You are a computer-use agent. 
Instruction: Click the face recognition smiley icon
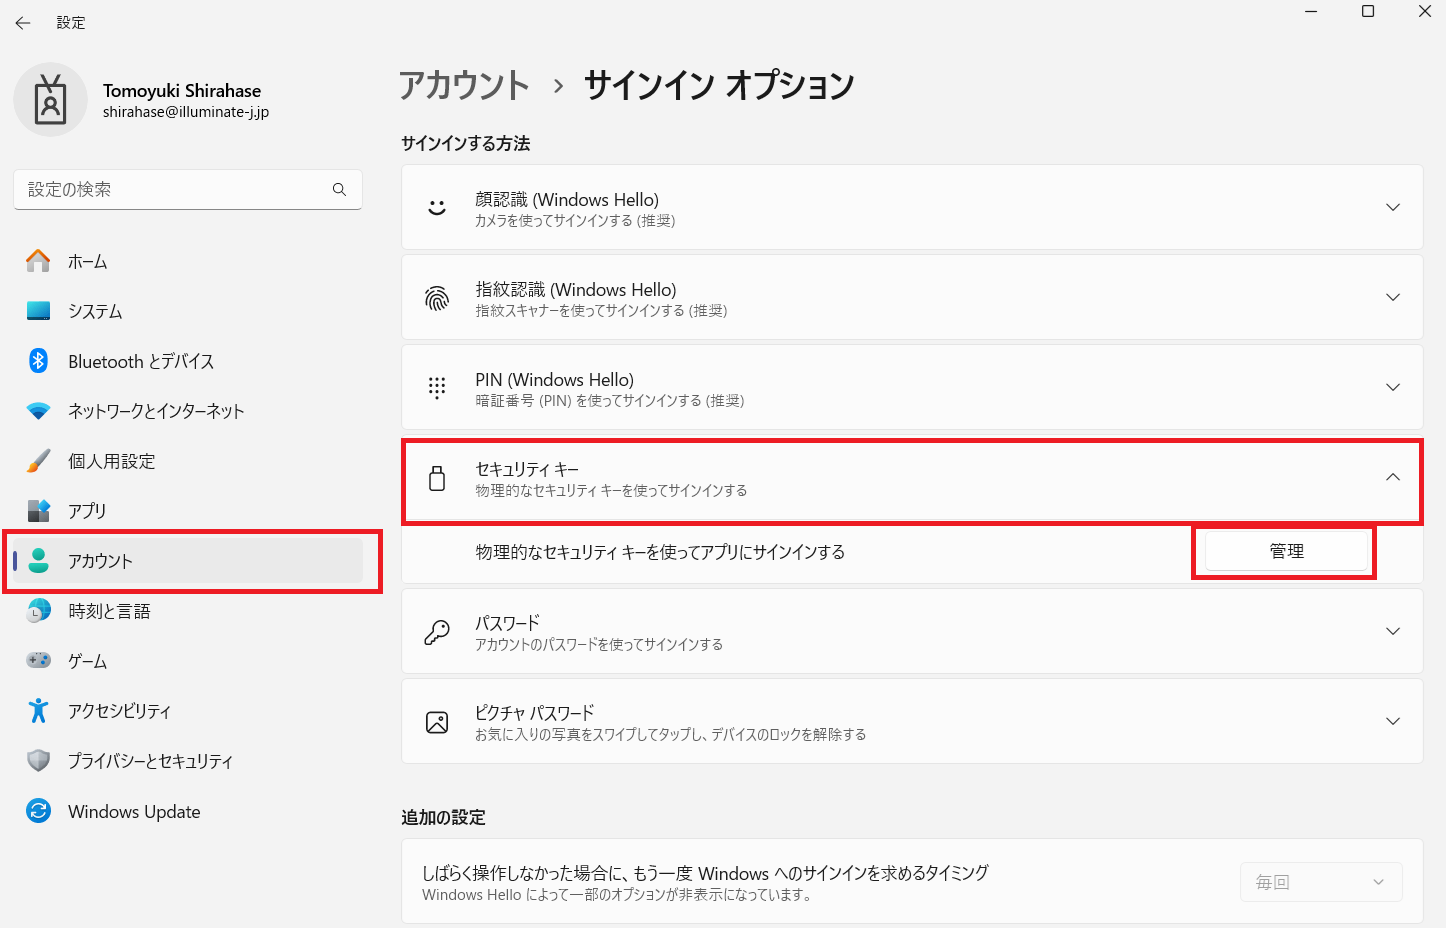[437, 208]
